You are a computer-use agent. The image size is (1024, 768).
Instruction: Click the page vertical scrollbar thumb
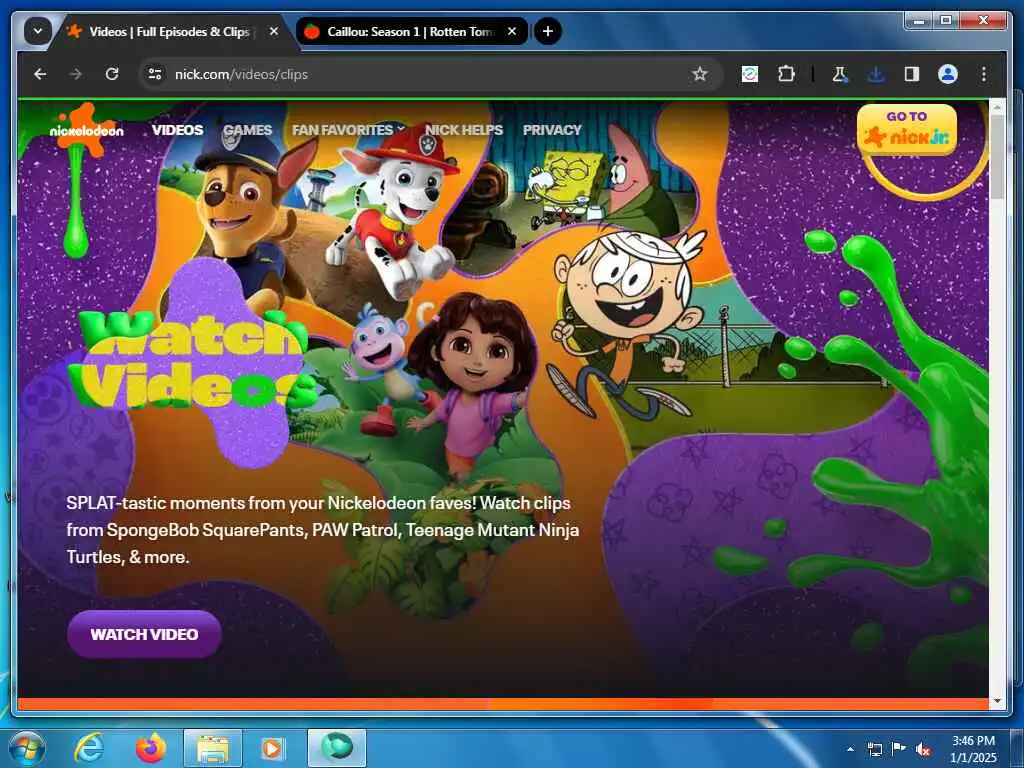tap(997, 157)
